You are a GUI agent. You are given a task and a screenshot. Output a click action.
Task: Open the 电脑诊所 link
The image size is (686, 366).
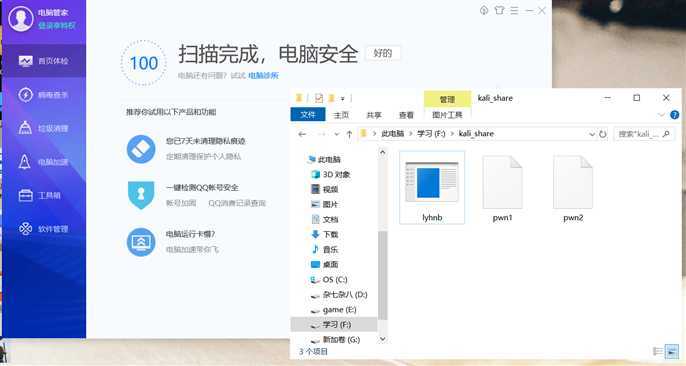pos(263,75)
